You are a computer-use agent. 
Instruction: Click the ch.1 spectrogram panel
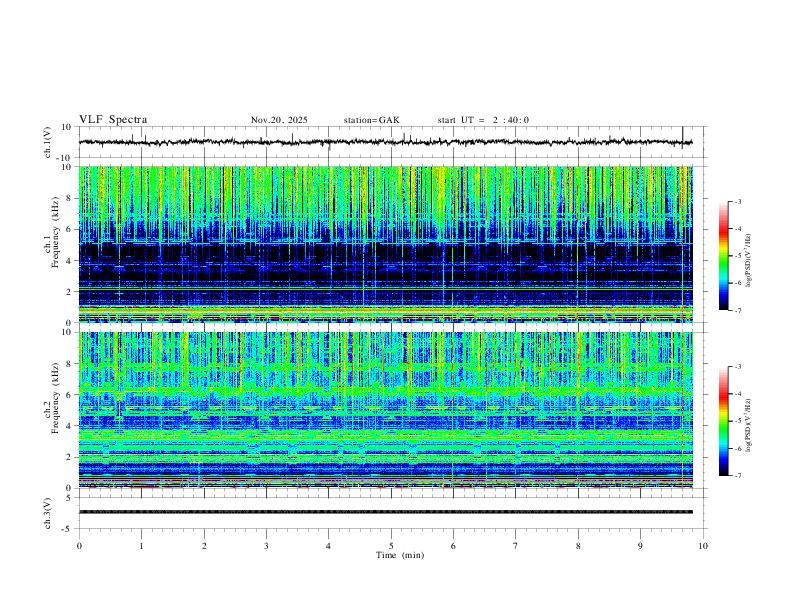[x=385, y=244]
